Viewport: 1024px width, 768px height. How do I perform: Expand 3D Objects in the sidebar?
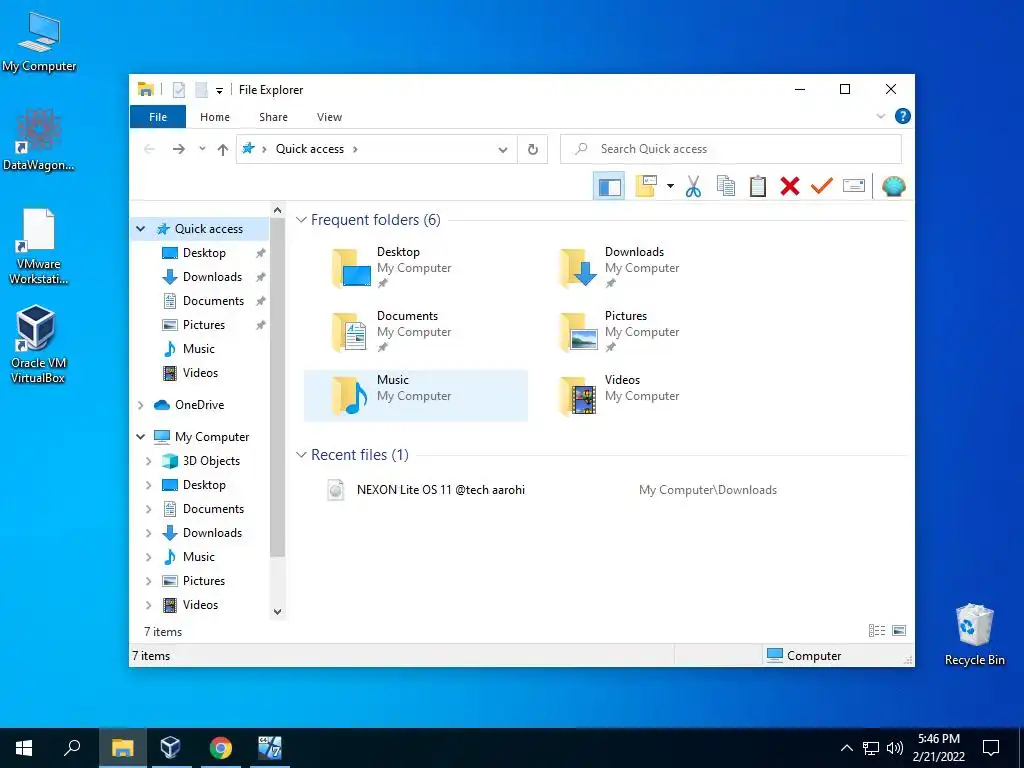[x=148, y=461]
